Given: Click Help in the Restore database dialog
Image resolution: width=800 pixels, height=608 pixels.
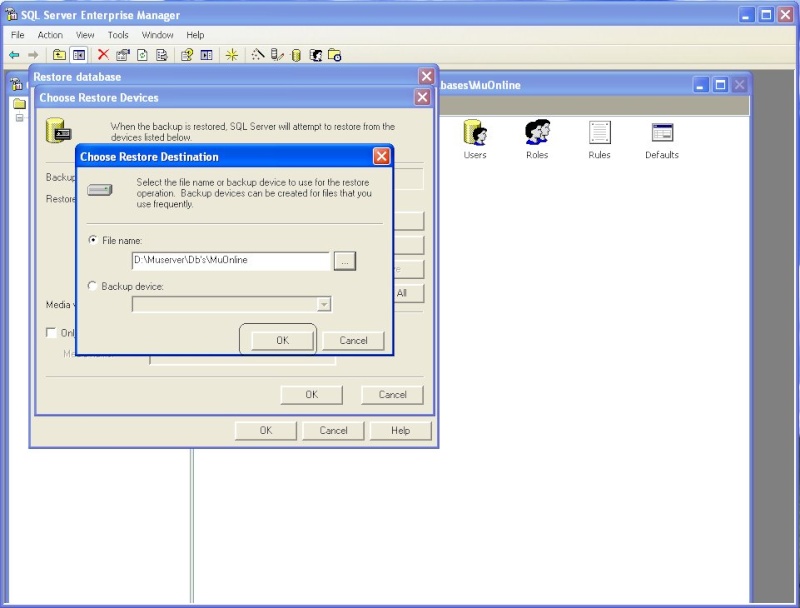Looking at the screenshot, I should (x=401, y=430).
